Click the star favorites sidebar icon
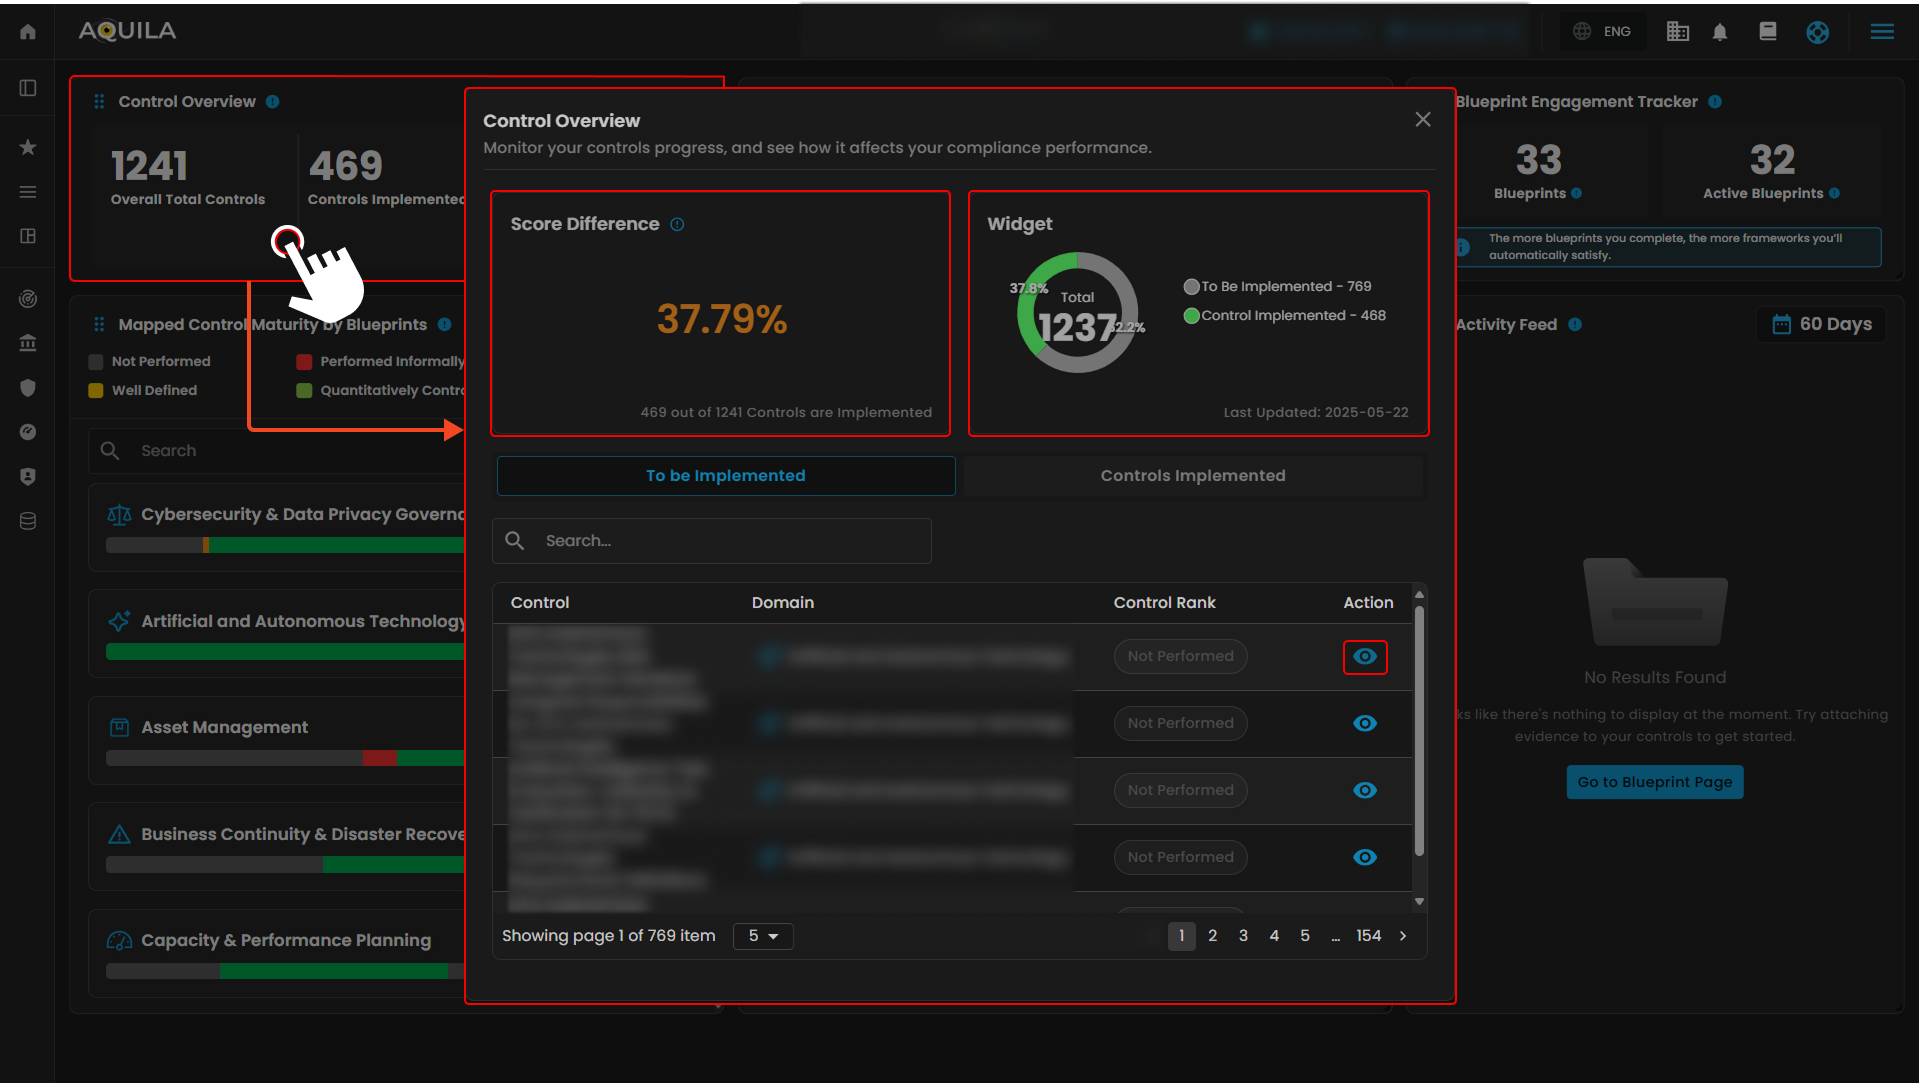1919x1083 pixels. click(x=28, y=147)
